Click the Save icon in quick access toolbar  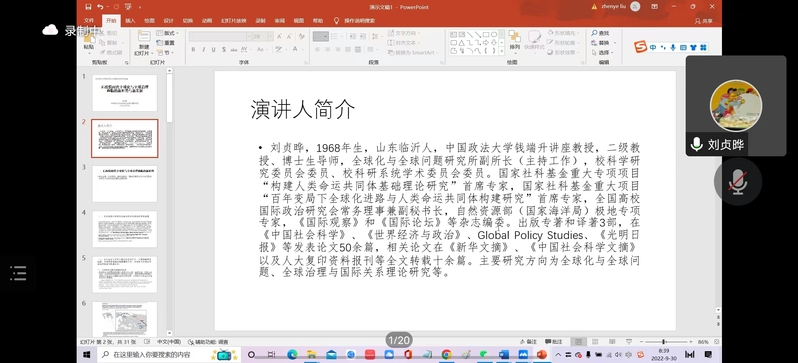[x=89, y=7]
